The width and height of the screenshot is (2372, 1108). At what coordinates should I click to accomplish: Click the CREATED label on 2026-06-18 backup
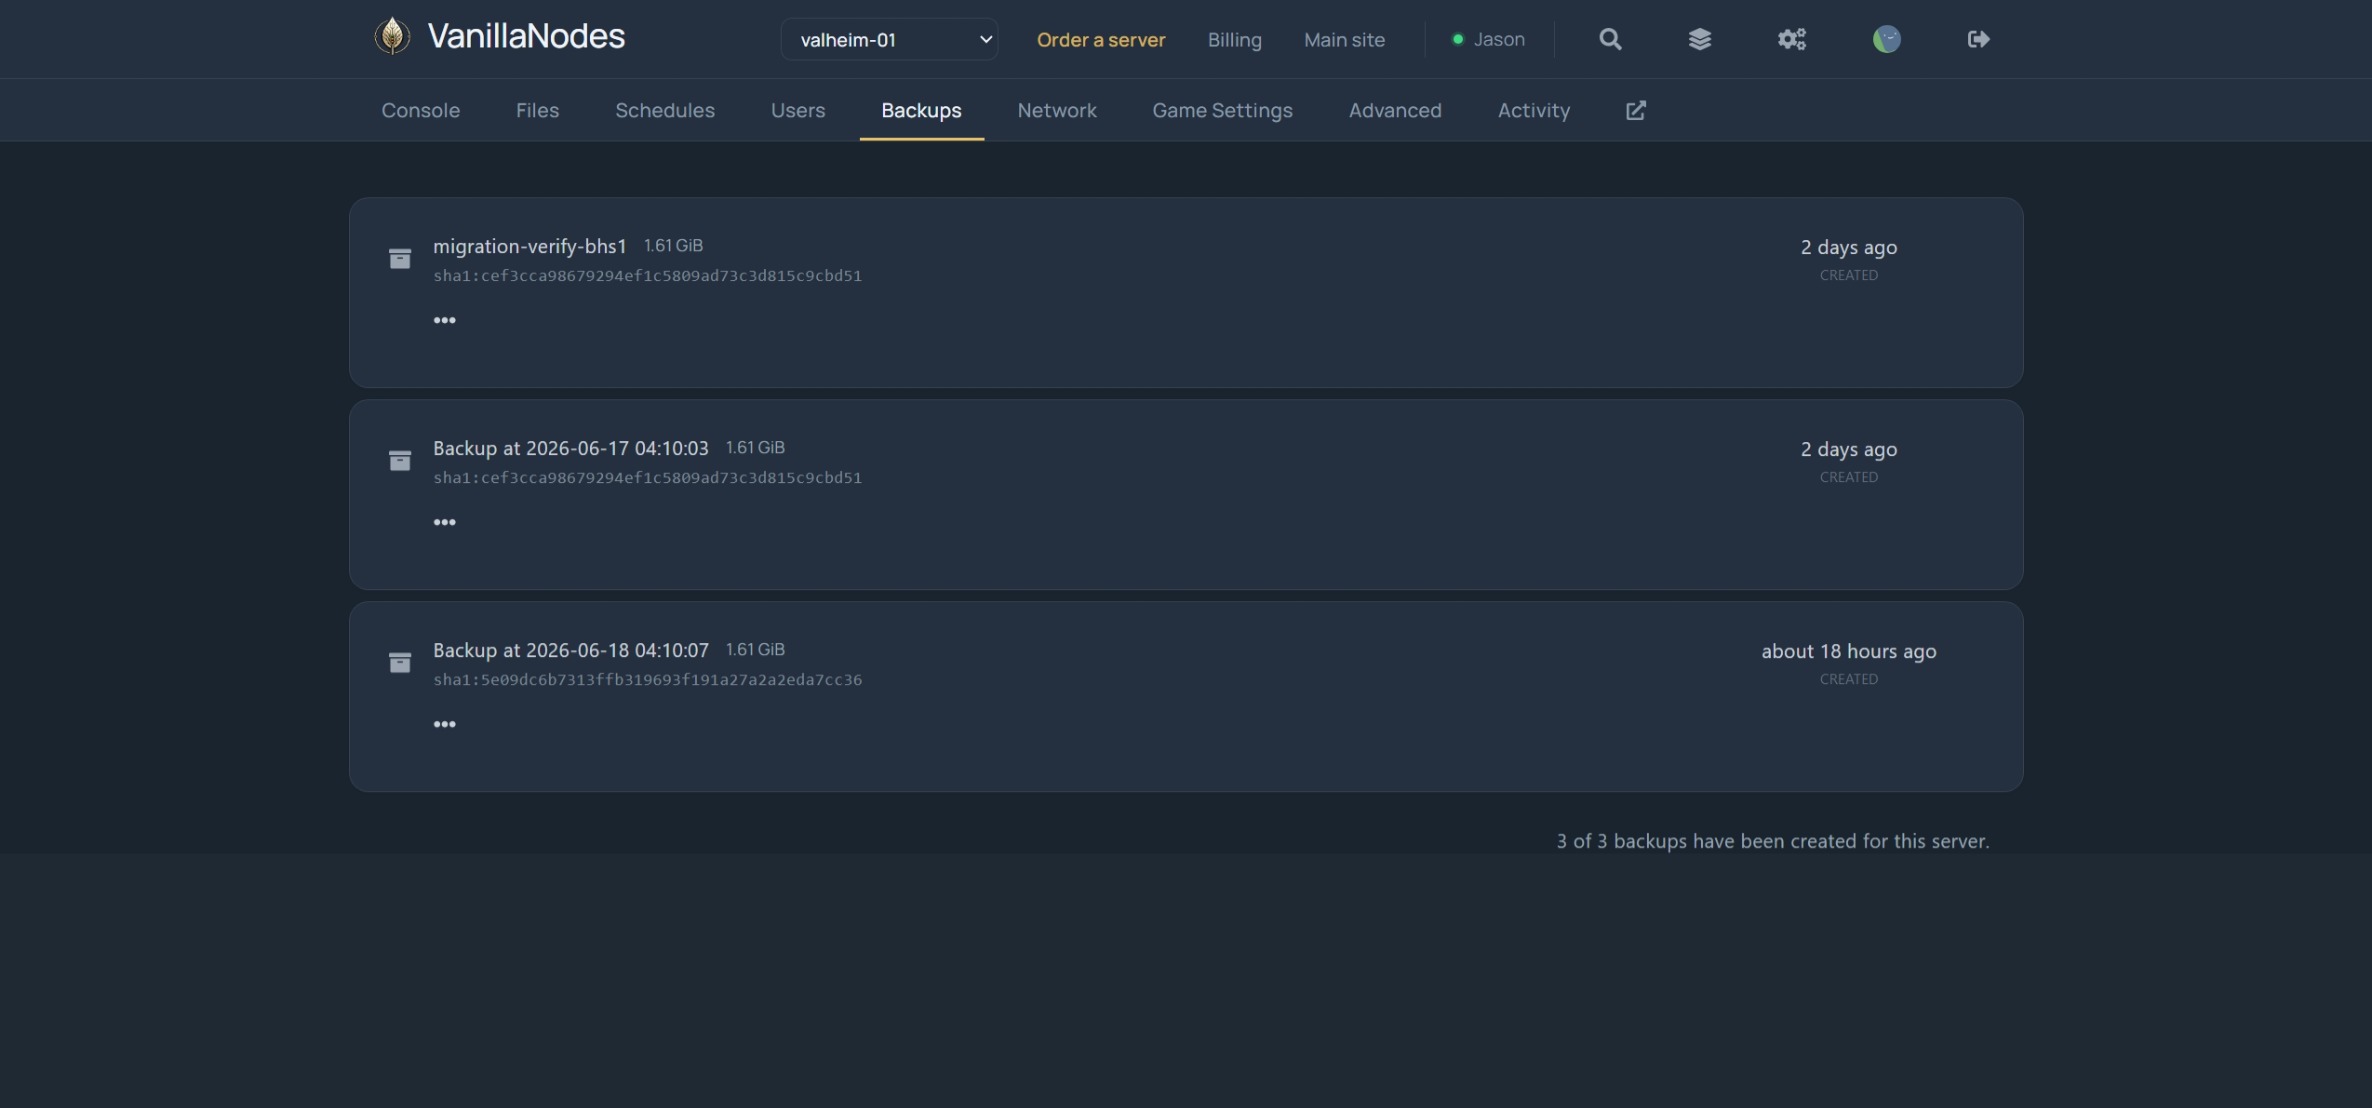[x=1849, y=679]
